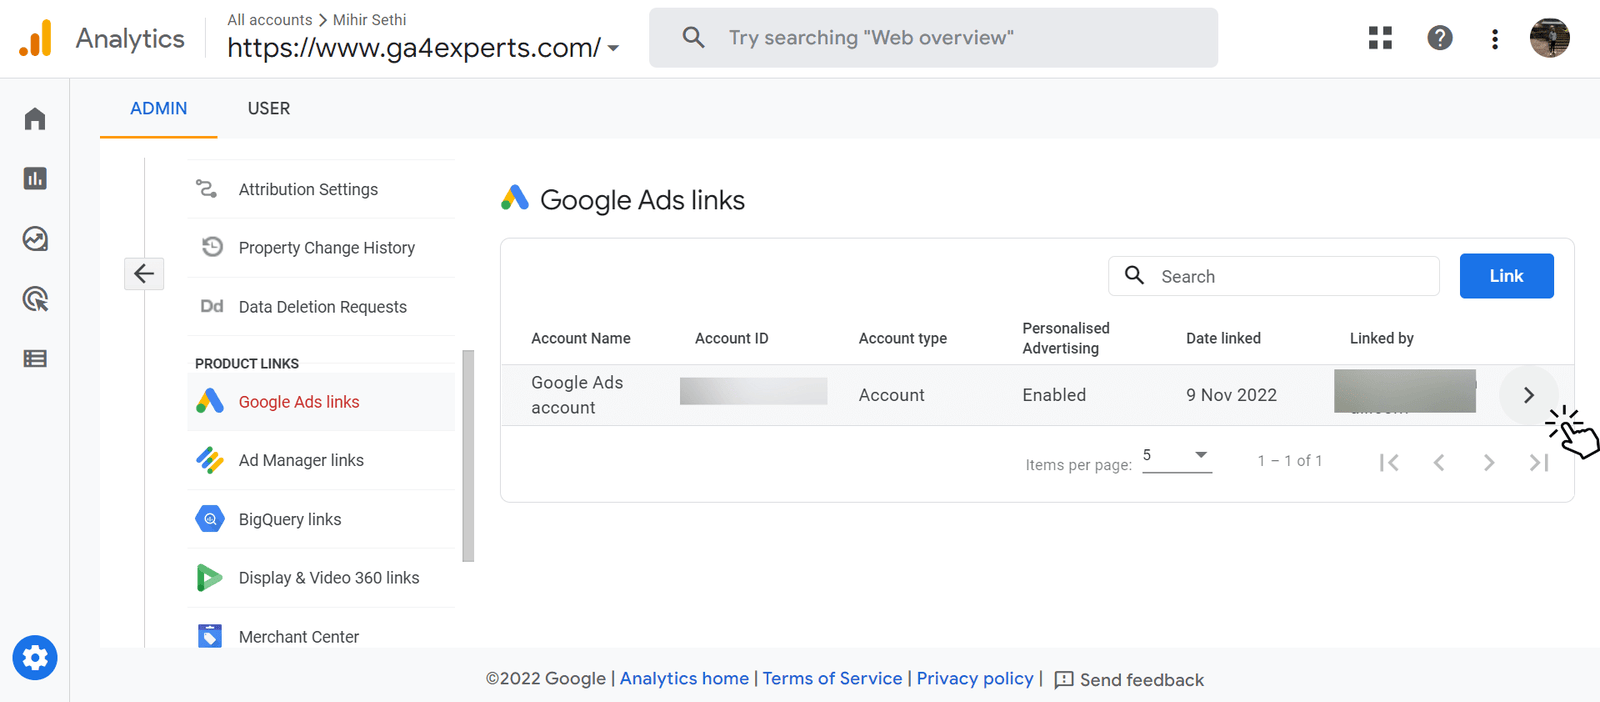The height and width of the screenshot is (702, 1600).
Task: Select Data Deletion Requests menu item
Action: tap(321, 307)
